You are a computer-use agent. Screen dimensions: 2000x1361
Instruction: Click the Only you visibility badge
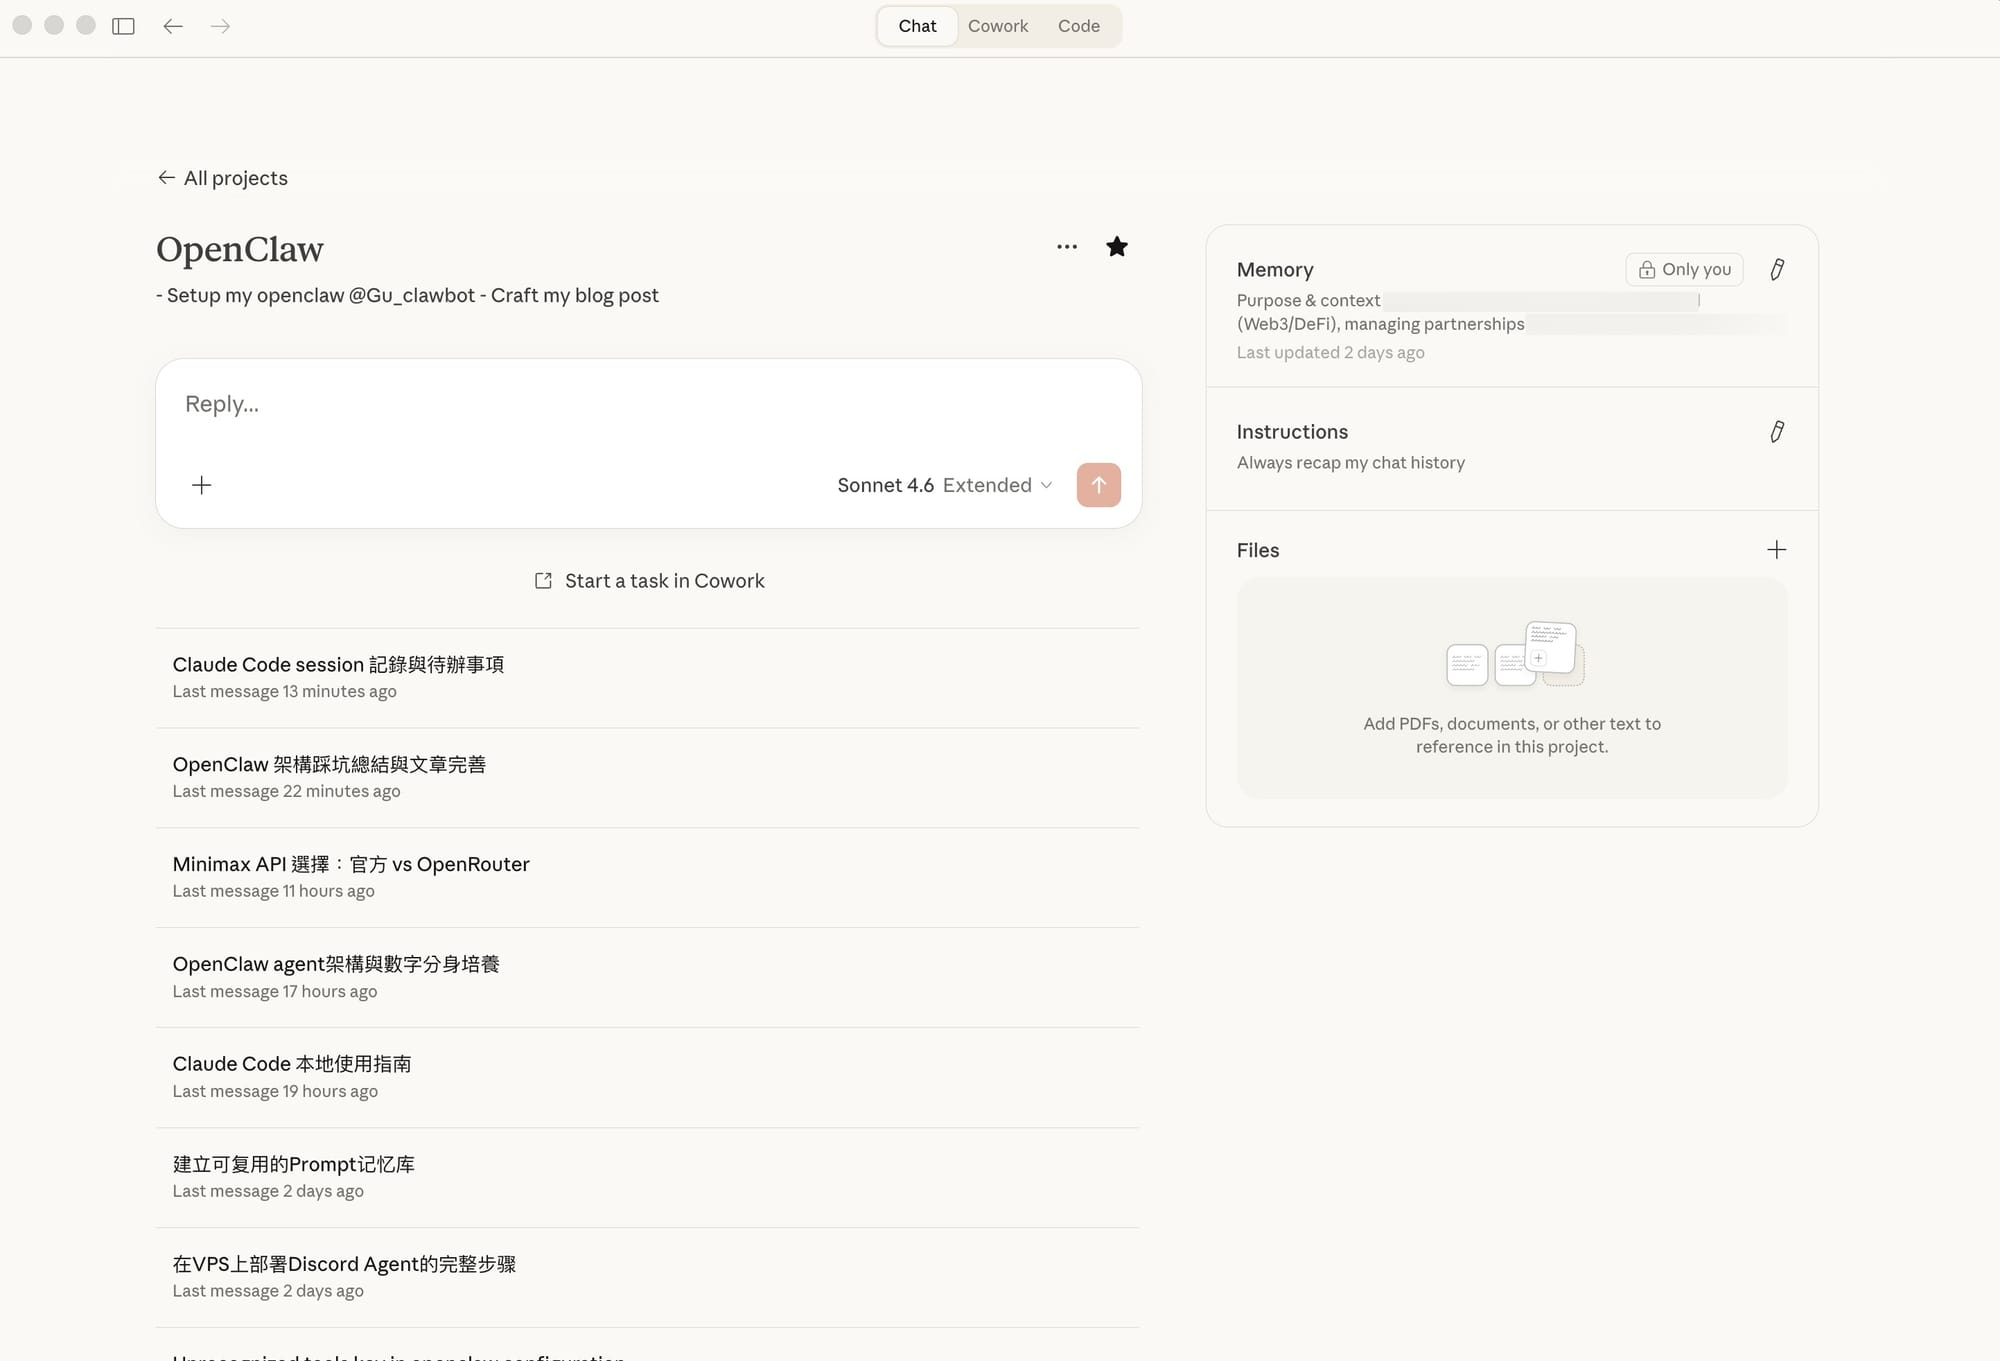[x=1684, y=269]
